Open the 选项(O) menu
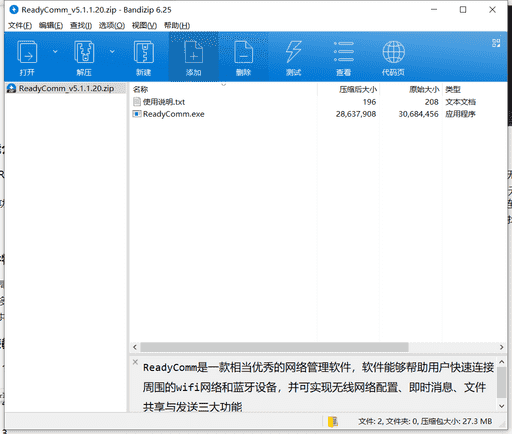512x434 pixels. tap(112, 25)
